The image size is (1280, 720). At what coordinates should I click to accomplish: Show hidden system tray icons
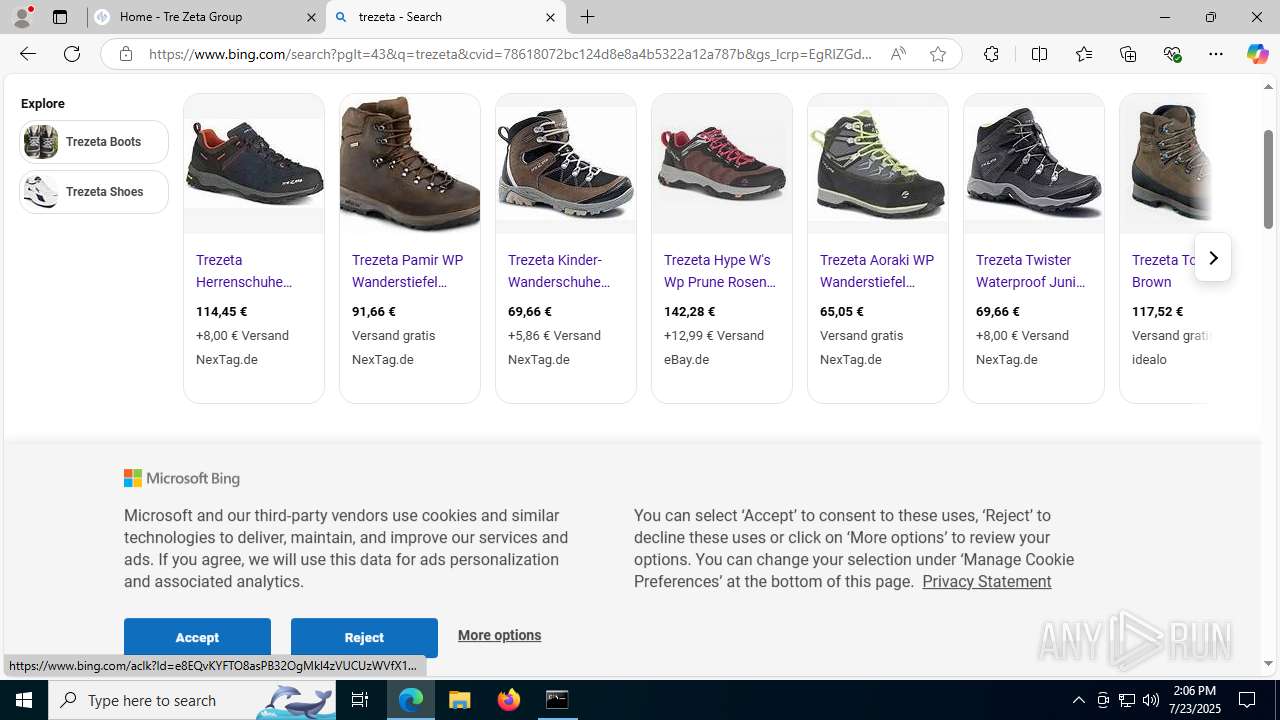click(x=1078, y=700)
